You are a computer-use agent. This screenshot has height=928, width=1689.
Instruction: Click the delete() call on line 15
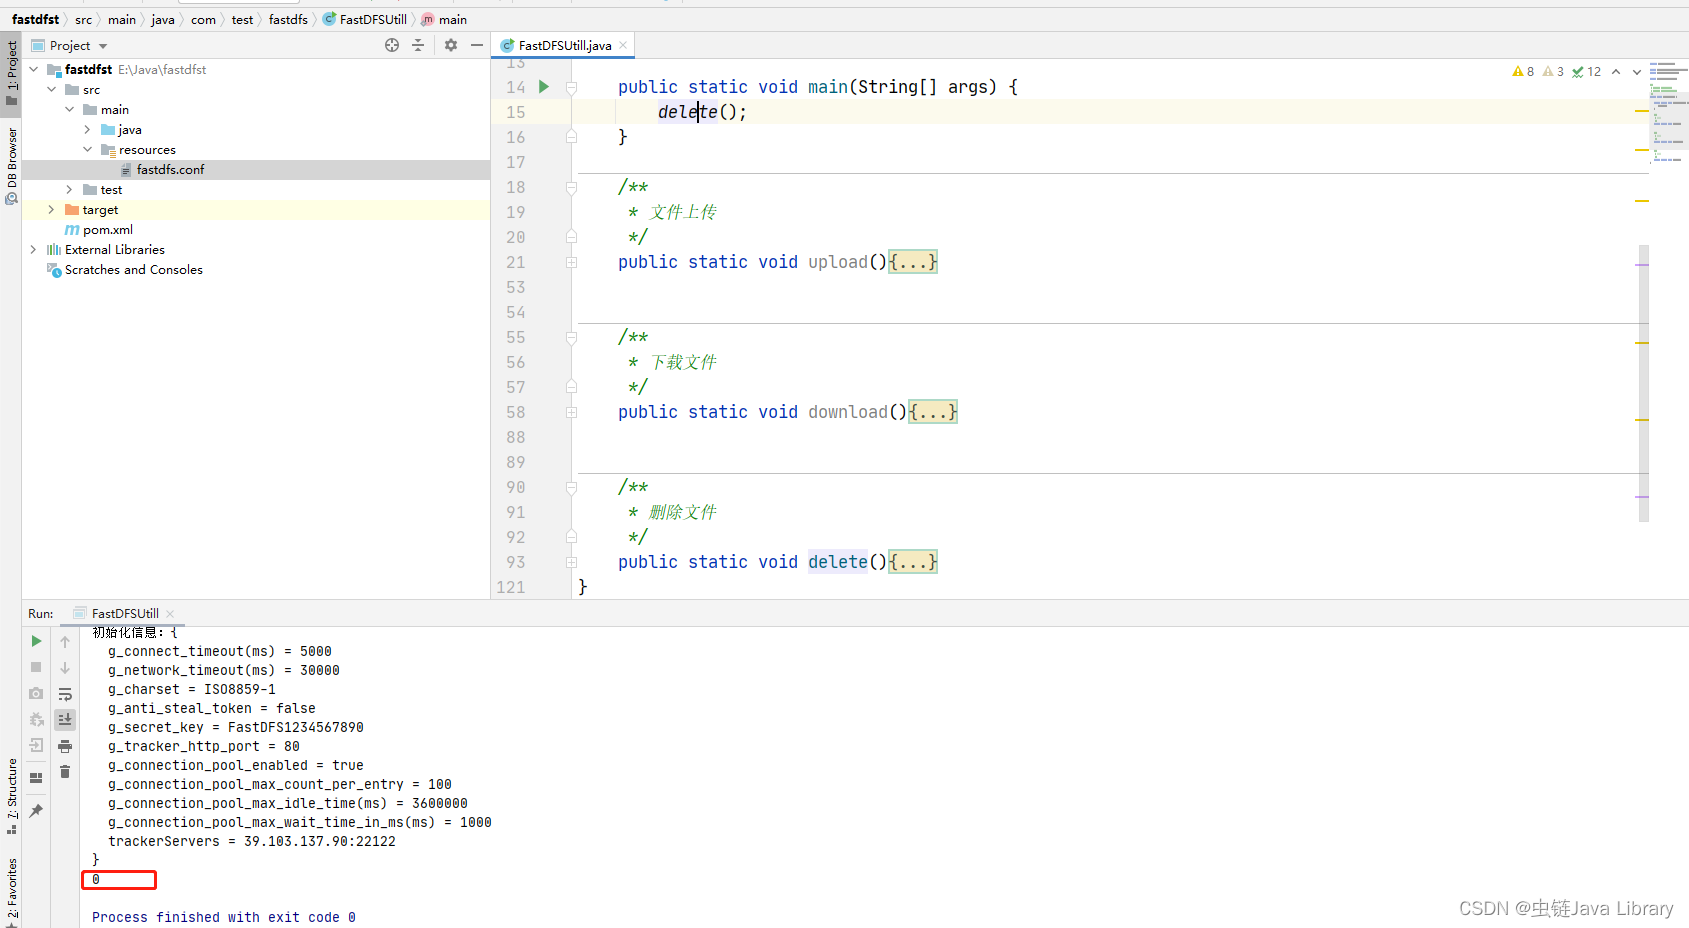coord(702,112)
